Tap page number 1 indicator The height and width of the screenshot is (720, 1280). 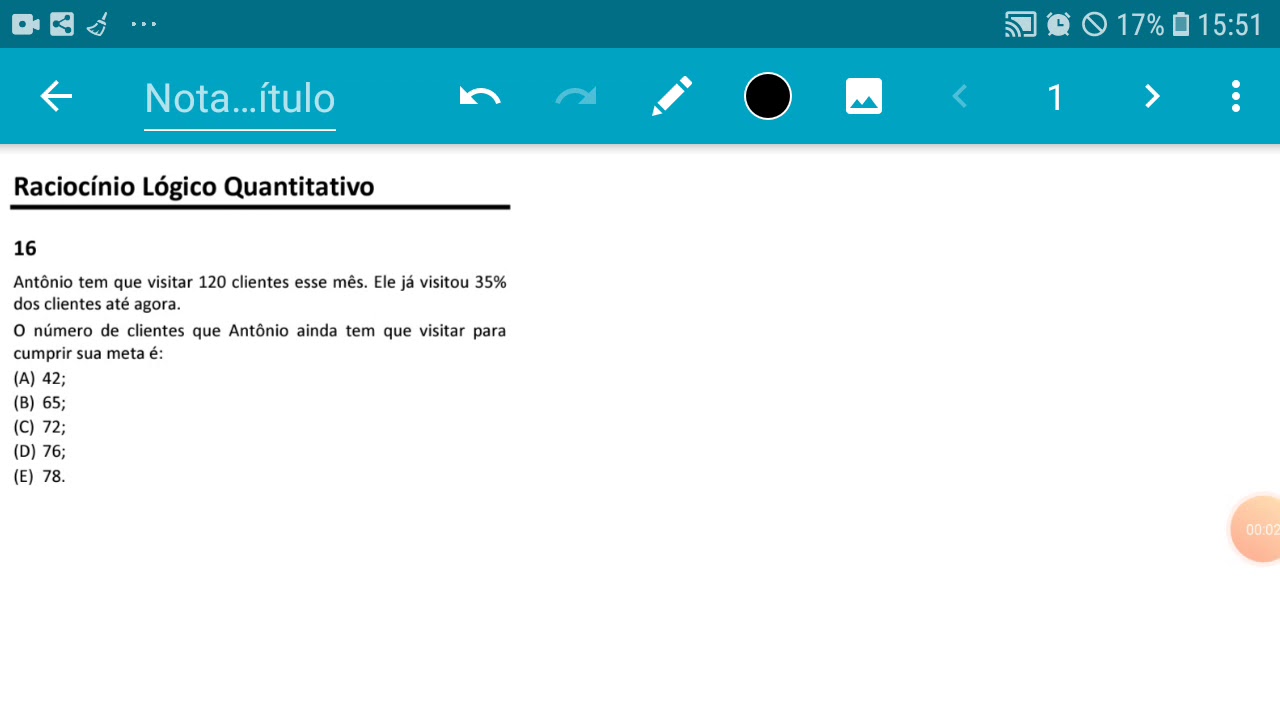[1055, 98]
